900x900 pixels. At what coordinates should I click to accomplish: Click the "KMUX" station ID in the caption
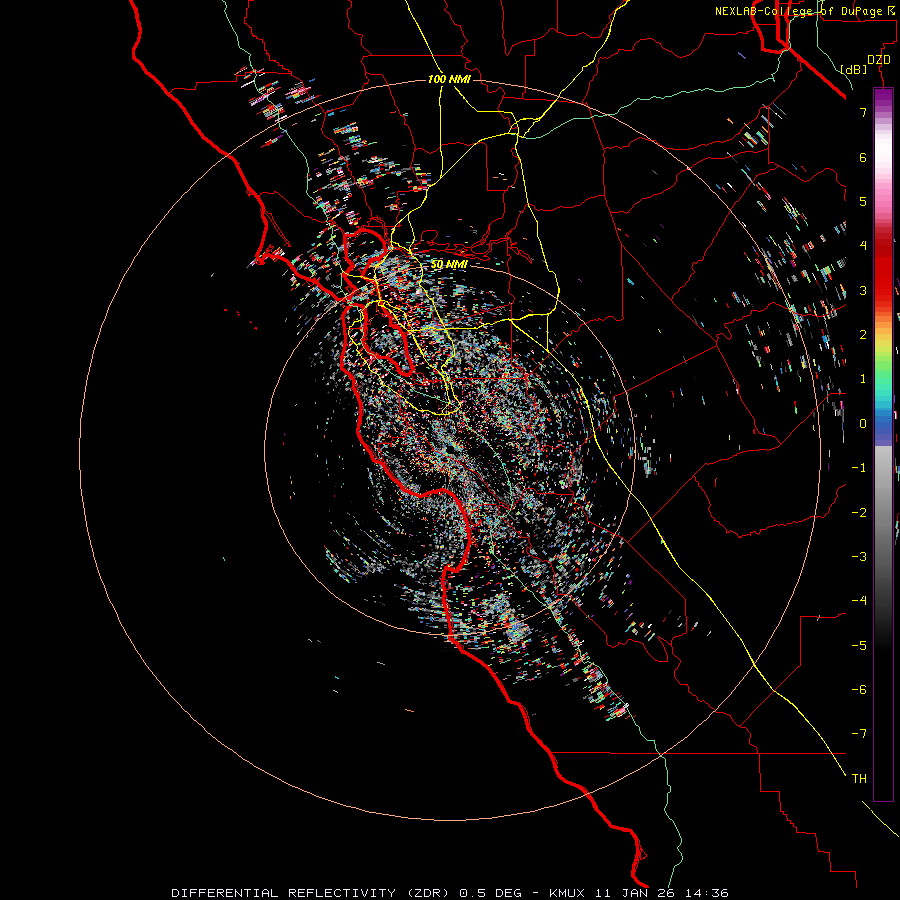pos(568,893)
